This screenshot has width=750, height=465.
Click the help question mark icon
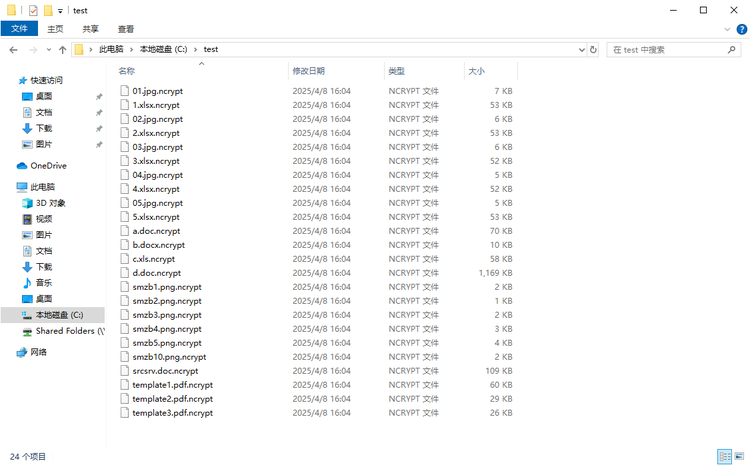pos(741,29)
